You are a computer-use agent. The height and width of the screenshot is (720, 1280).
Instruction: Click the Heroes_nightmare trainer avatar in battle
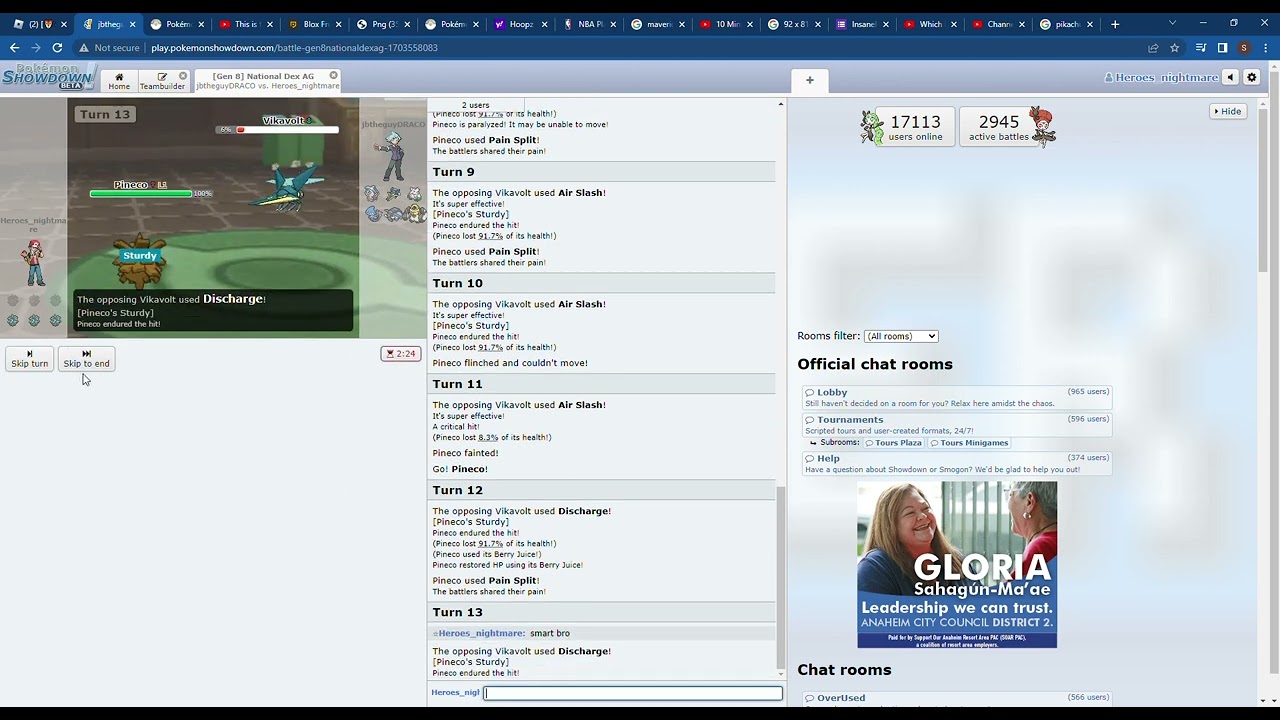[x=34, y=262]
